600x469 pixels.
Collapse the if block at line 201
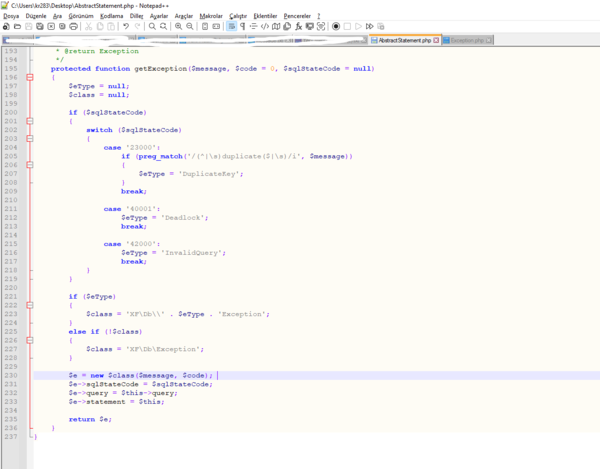[30, 121]
